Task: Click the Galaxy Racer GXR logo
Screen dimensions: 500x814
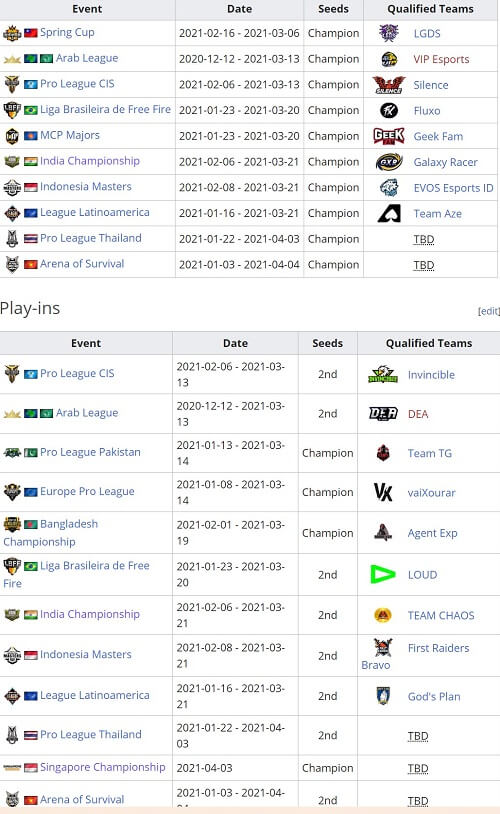Action: (x=389, y=162)
